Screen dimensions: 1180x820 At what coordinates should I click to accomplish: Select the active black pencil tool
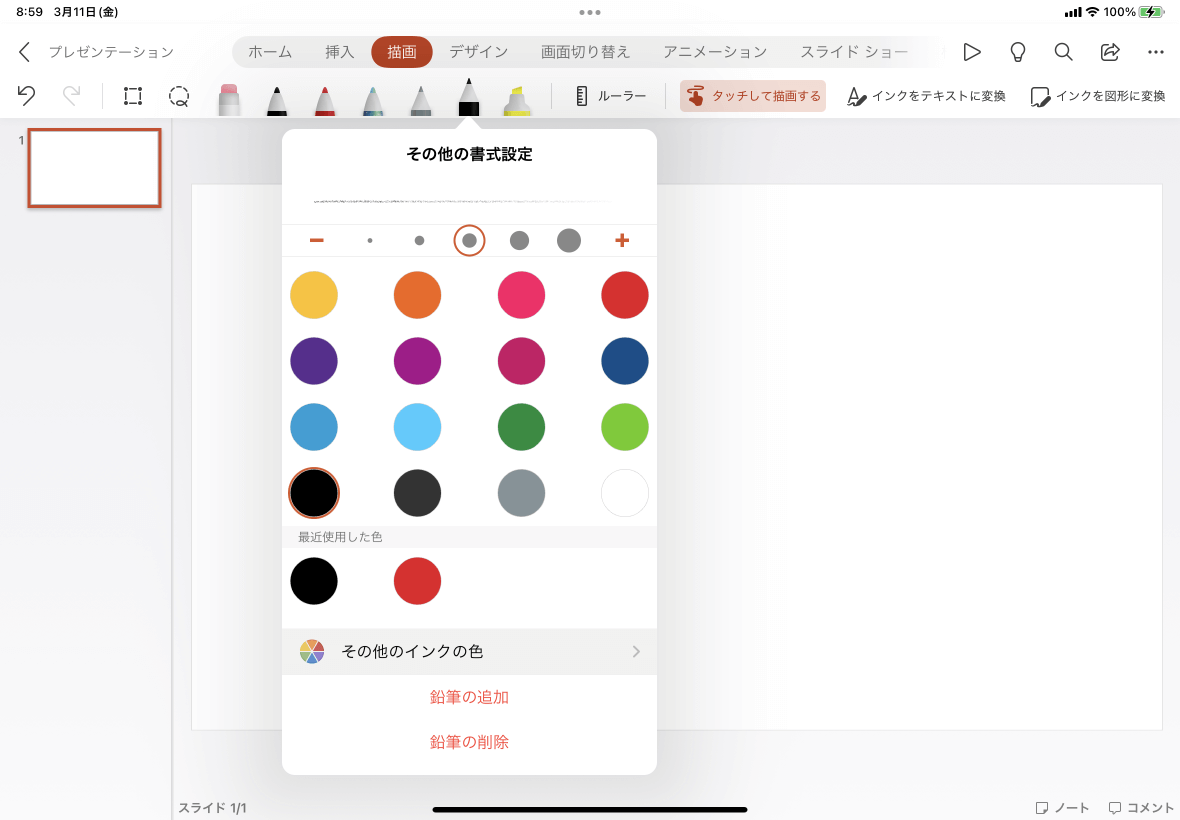[x=469, y=96]
